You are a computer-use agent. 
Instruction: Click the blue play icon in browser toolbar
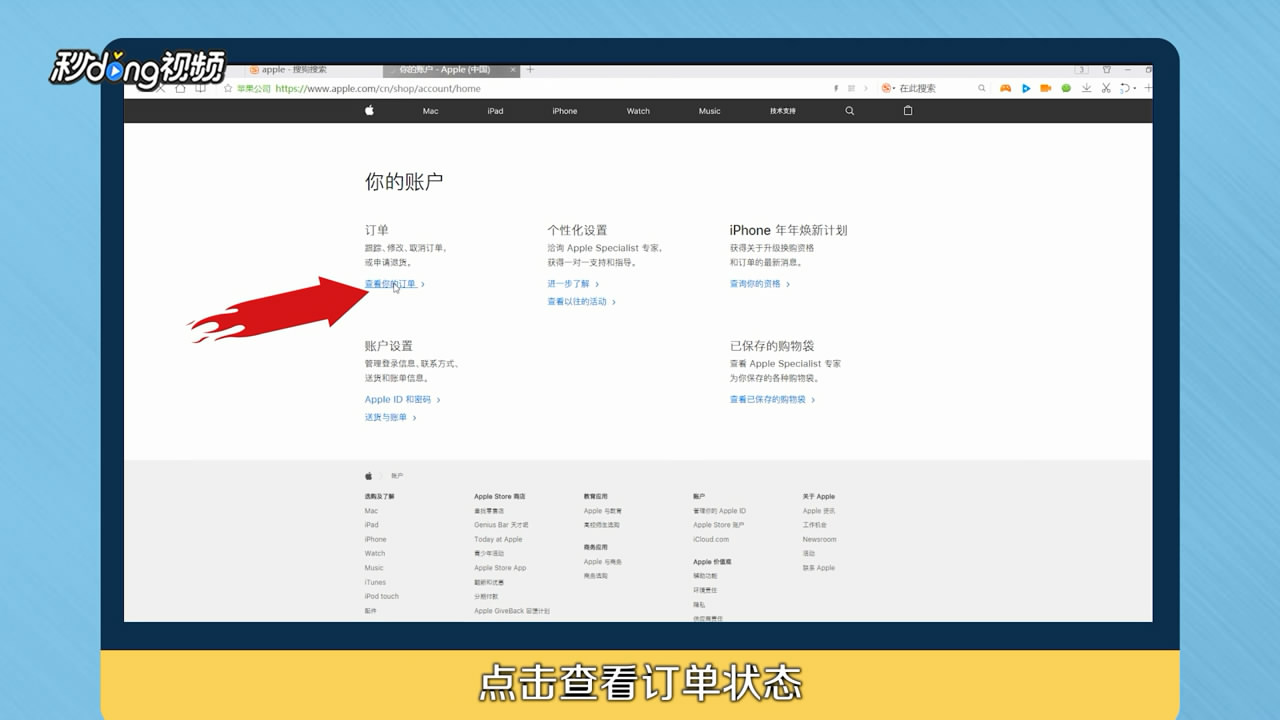(x=1026, y=88)
